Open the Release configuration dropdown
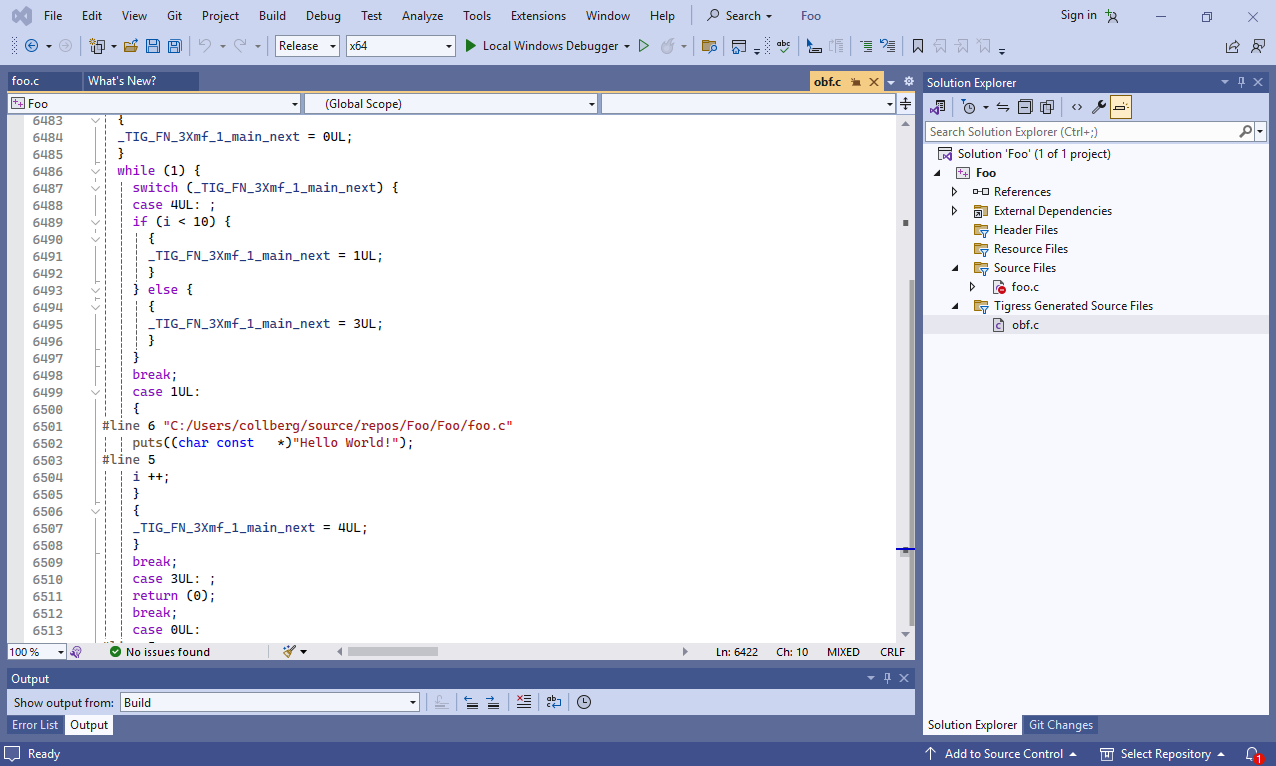 (x=308, y=46)
